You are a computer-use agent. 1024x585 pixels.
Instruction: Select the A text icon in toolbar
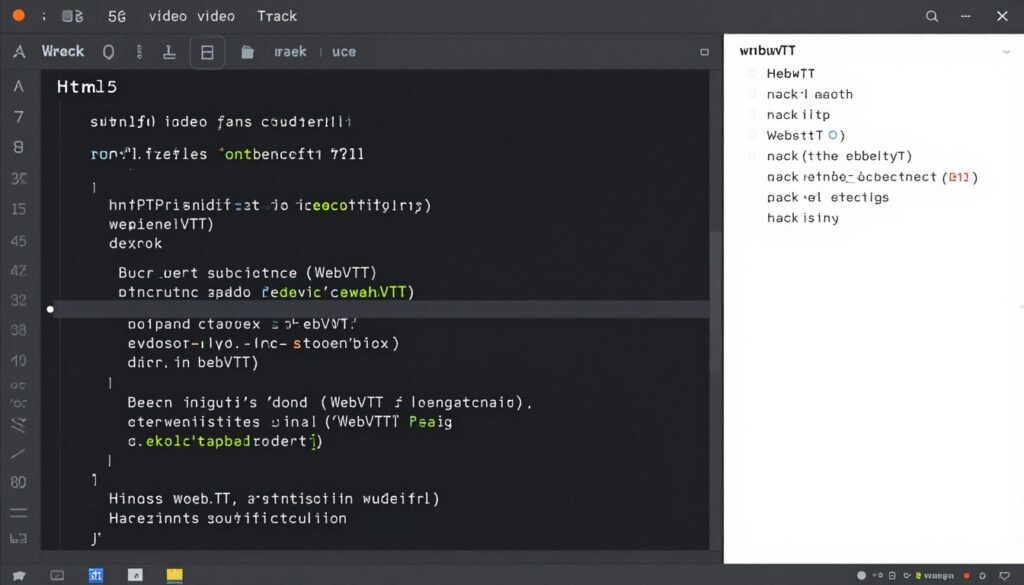[20, 52]
